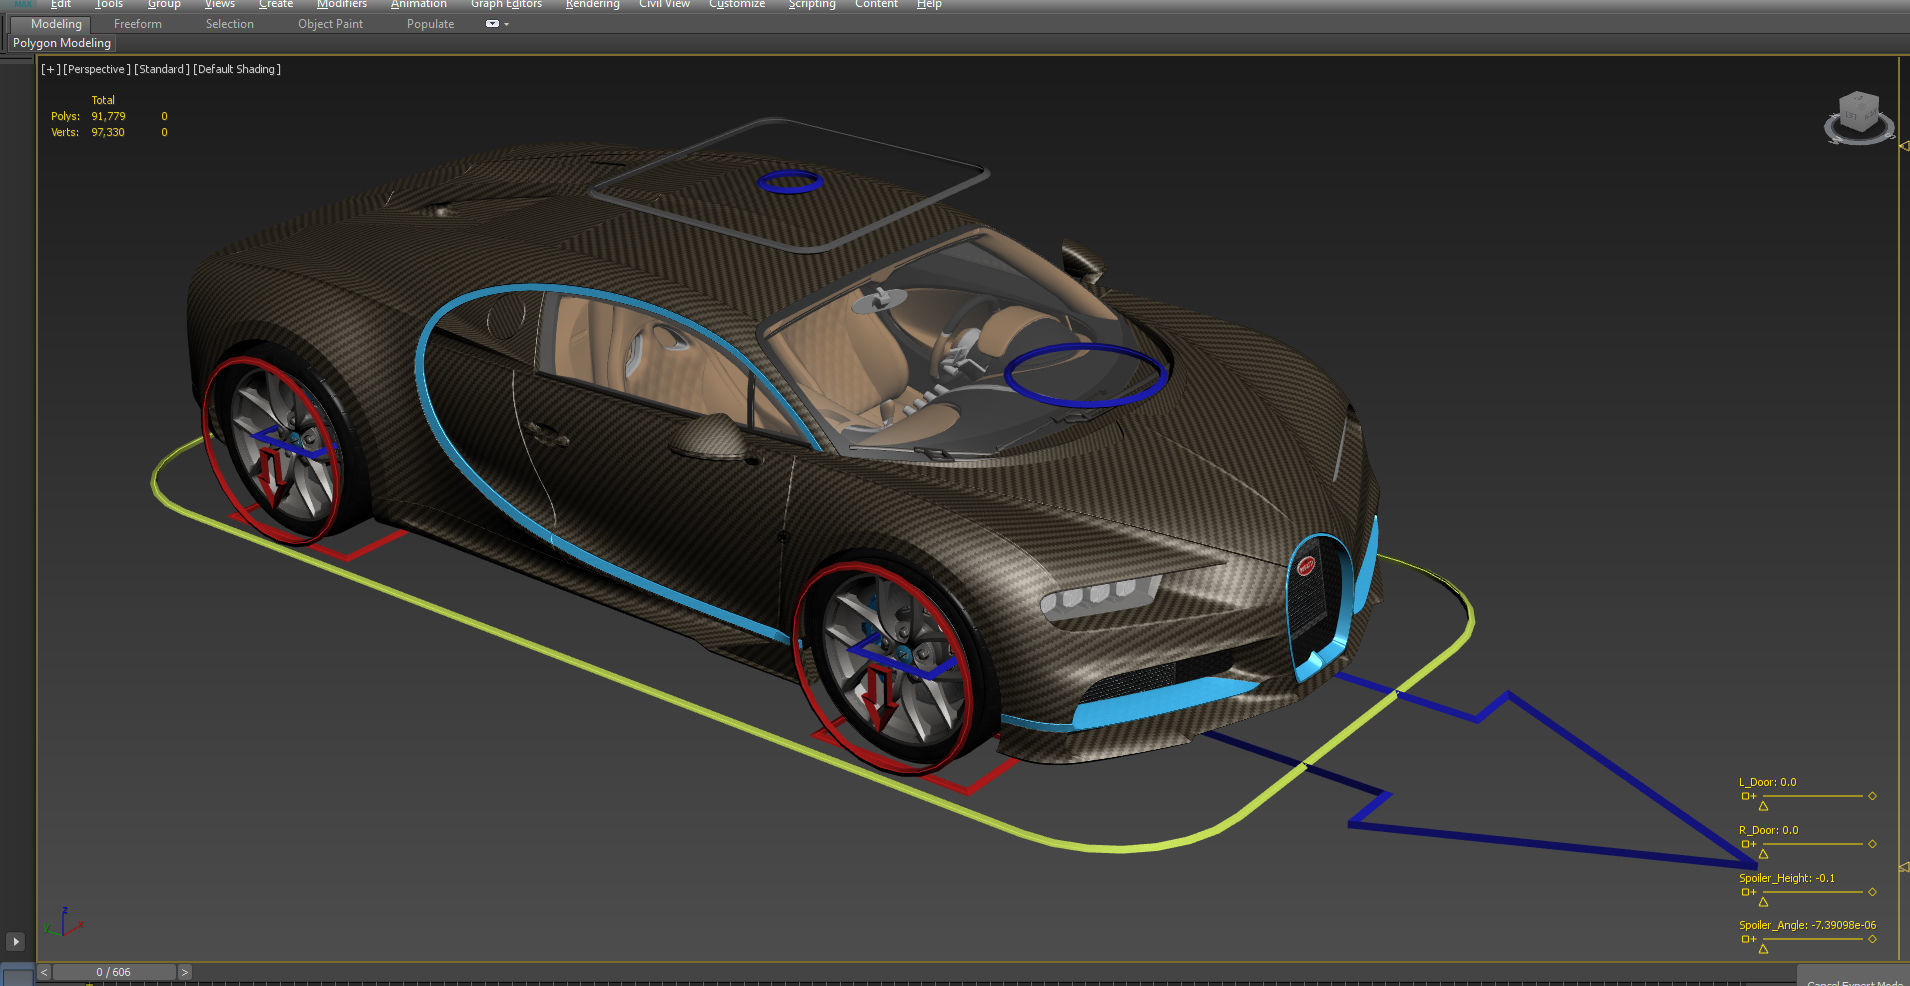Screen dimensions: 1910x986
Task: Click the L_Door slider width diamond handle
Action: (x=1872, y=796)
